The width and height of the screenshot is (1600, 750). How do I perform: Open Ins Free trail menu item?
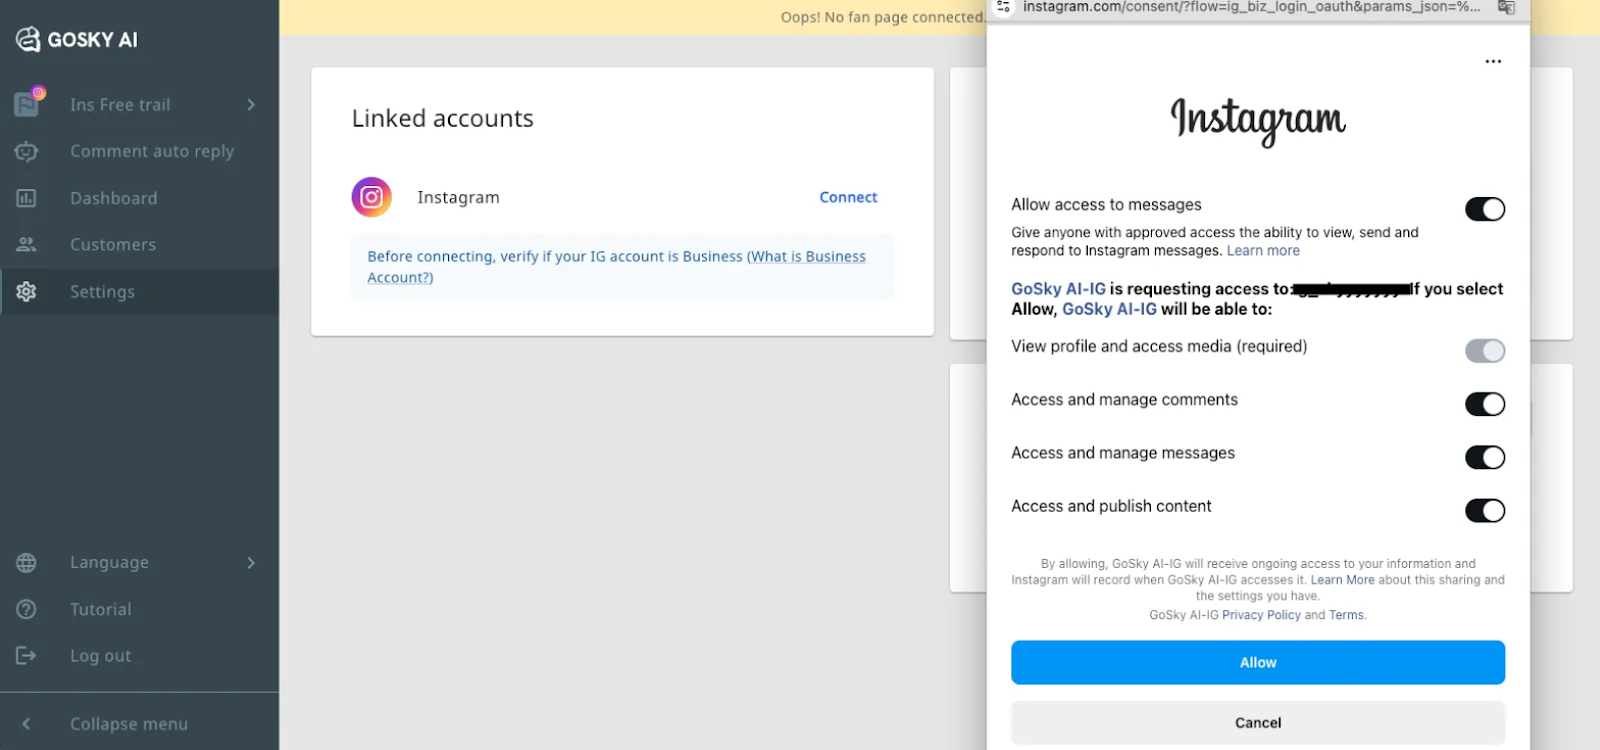tap(139, 104)
